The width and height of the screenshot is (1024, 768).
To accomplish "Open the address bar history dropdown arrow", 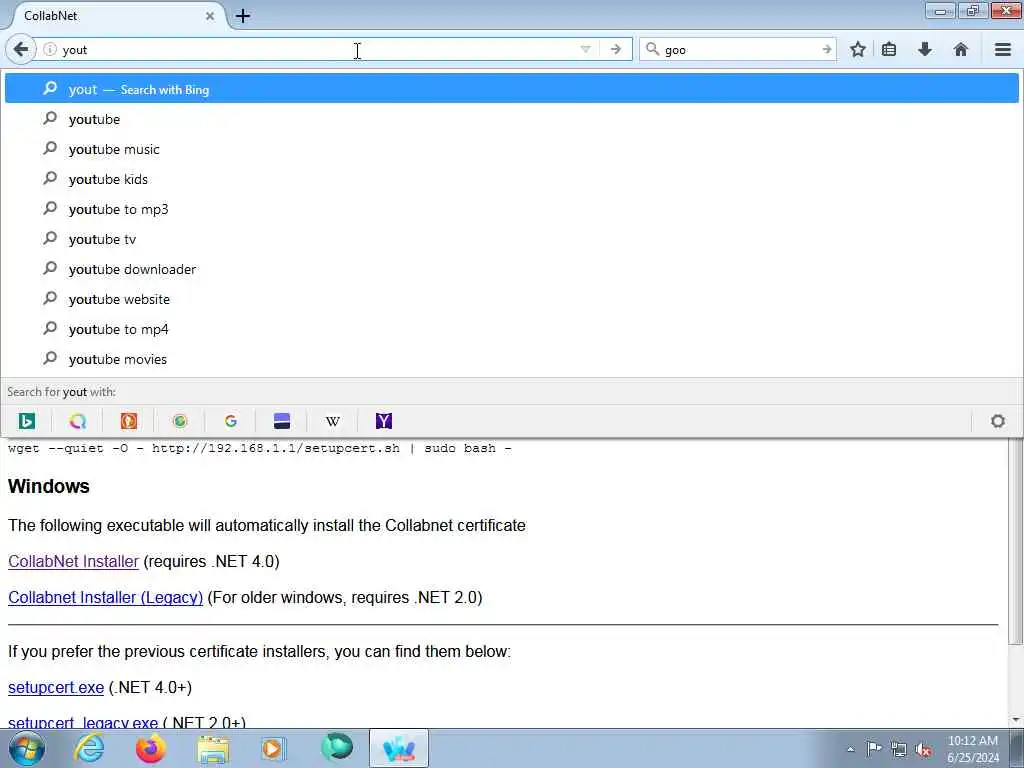I will [x=585, y=50].
